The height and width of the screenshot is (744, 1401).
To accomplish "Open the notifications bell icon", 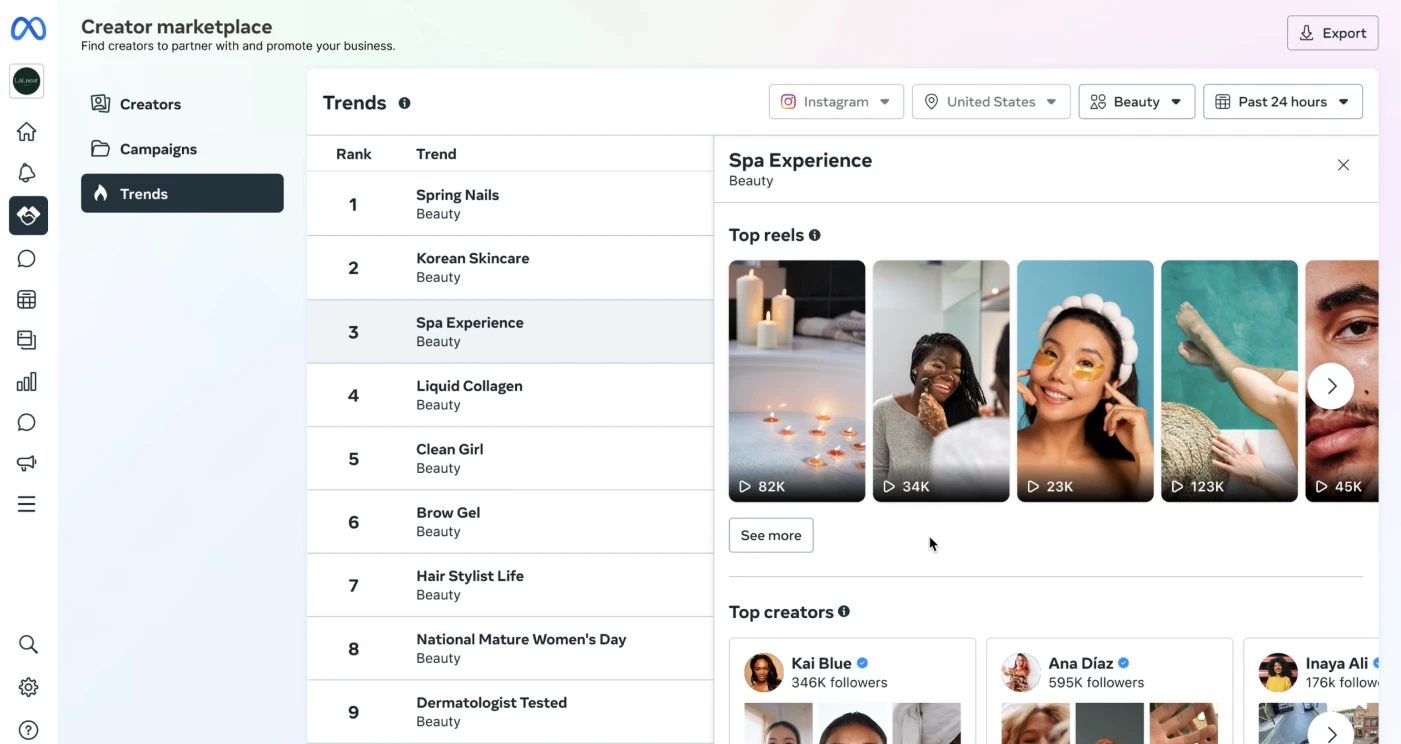I will (27, 173).
